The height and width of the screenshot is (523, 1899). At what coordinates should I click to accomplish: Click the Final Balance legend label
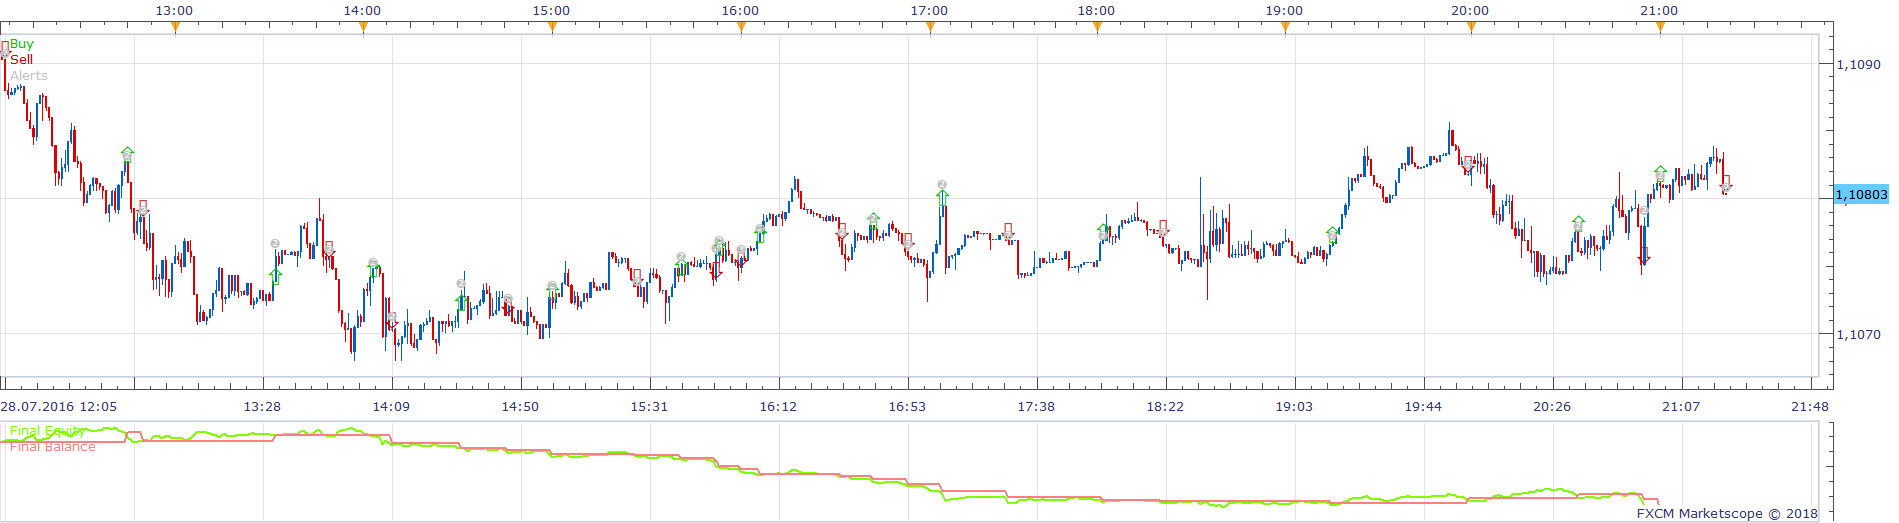click(53, 447)
